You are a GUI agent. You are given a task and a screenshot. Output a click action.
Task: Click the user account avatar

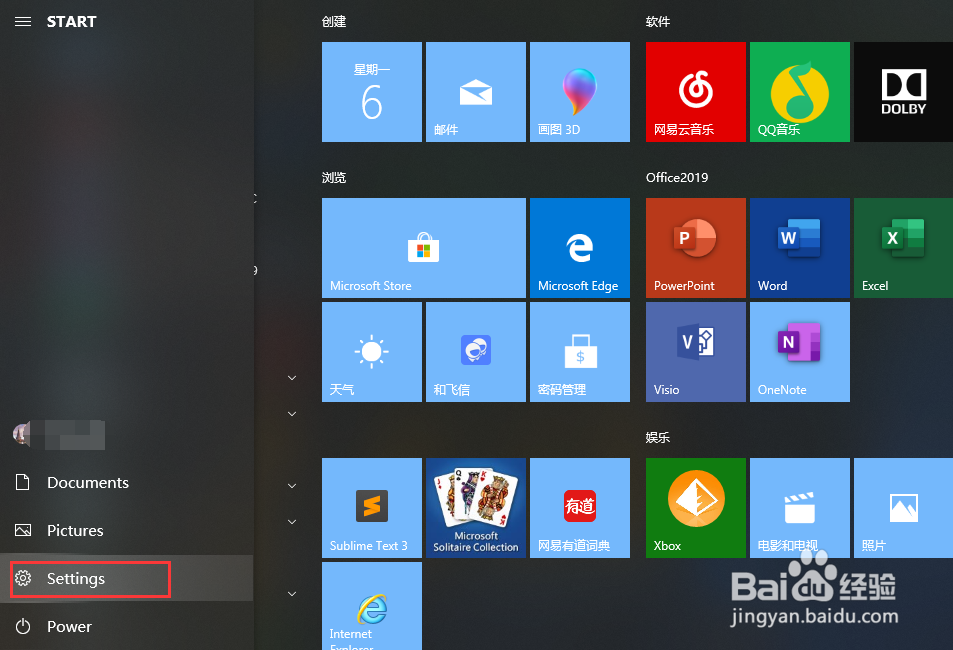coord(22,434)
